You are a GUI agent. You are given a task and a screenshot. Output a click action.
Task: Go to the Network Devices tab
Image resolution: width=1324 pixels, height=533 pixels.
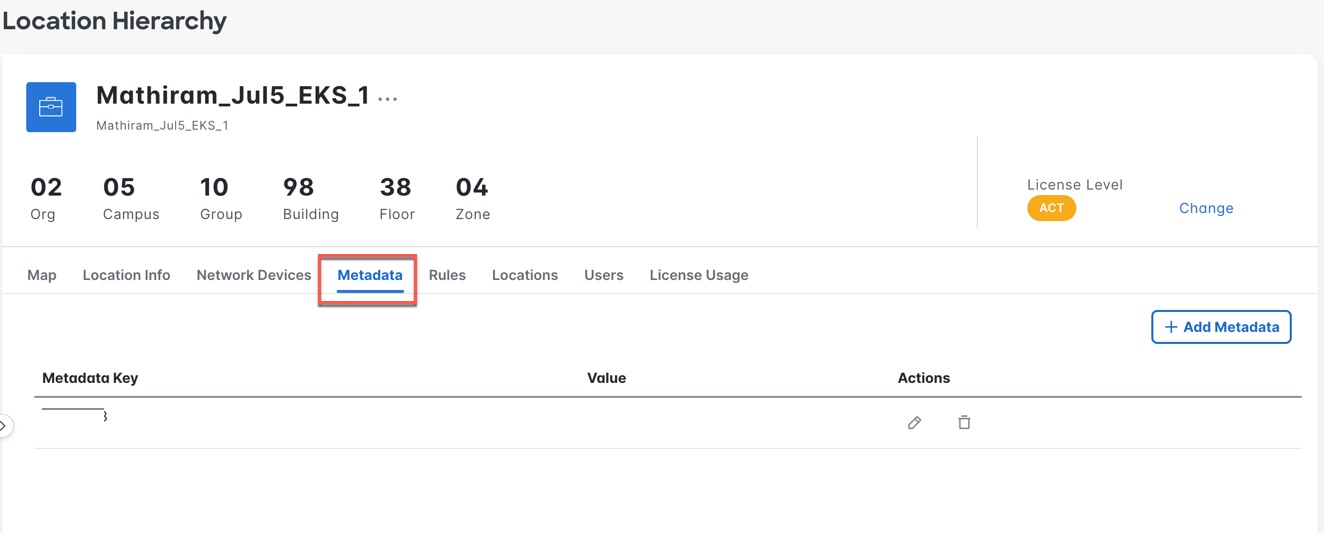[254, 275]
